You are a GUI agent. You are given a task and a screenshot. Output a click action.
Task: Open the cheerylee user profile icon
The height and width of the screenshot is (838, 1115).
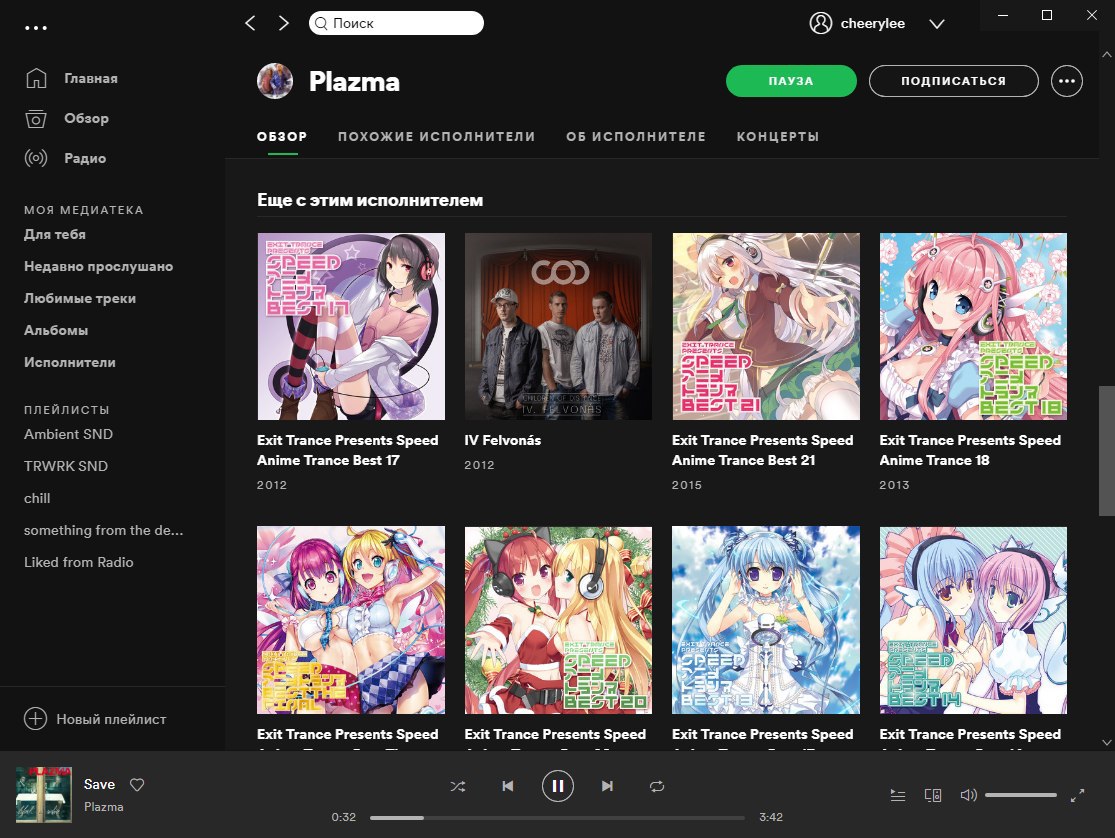click(x=821, y=23)
